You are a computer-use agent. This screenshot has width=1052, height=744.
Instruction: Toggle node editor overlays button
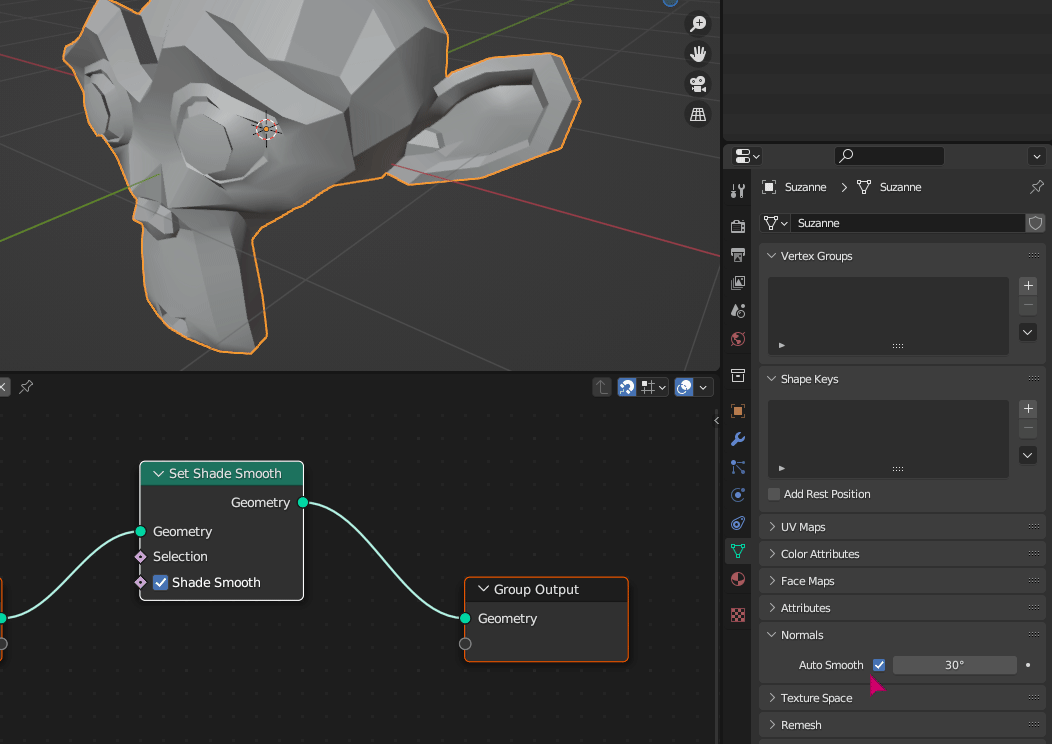(x=684, y=387)
